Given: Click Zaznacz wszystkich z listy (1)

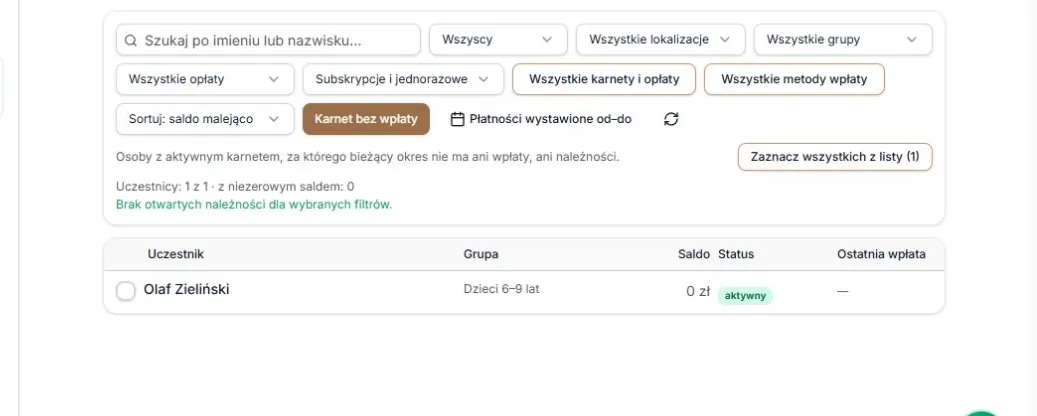Looking at the screenshot, I should coord(835,157).
